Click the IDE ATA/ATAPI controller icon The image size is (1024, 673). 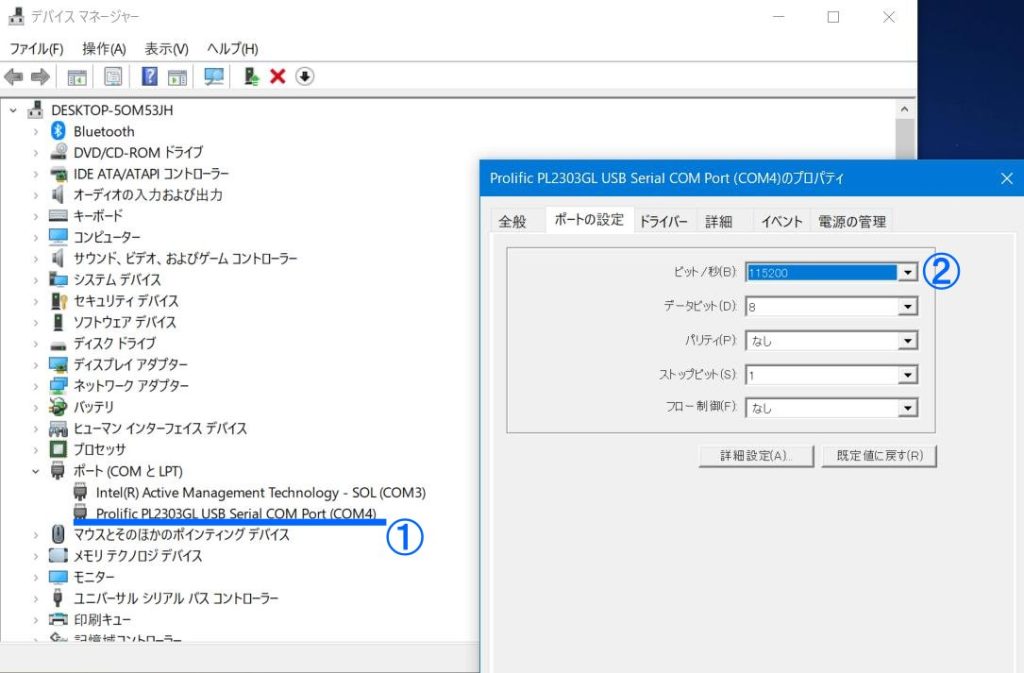[58, 174]
